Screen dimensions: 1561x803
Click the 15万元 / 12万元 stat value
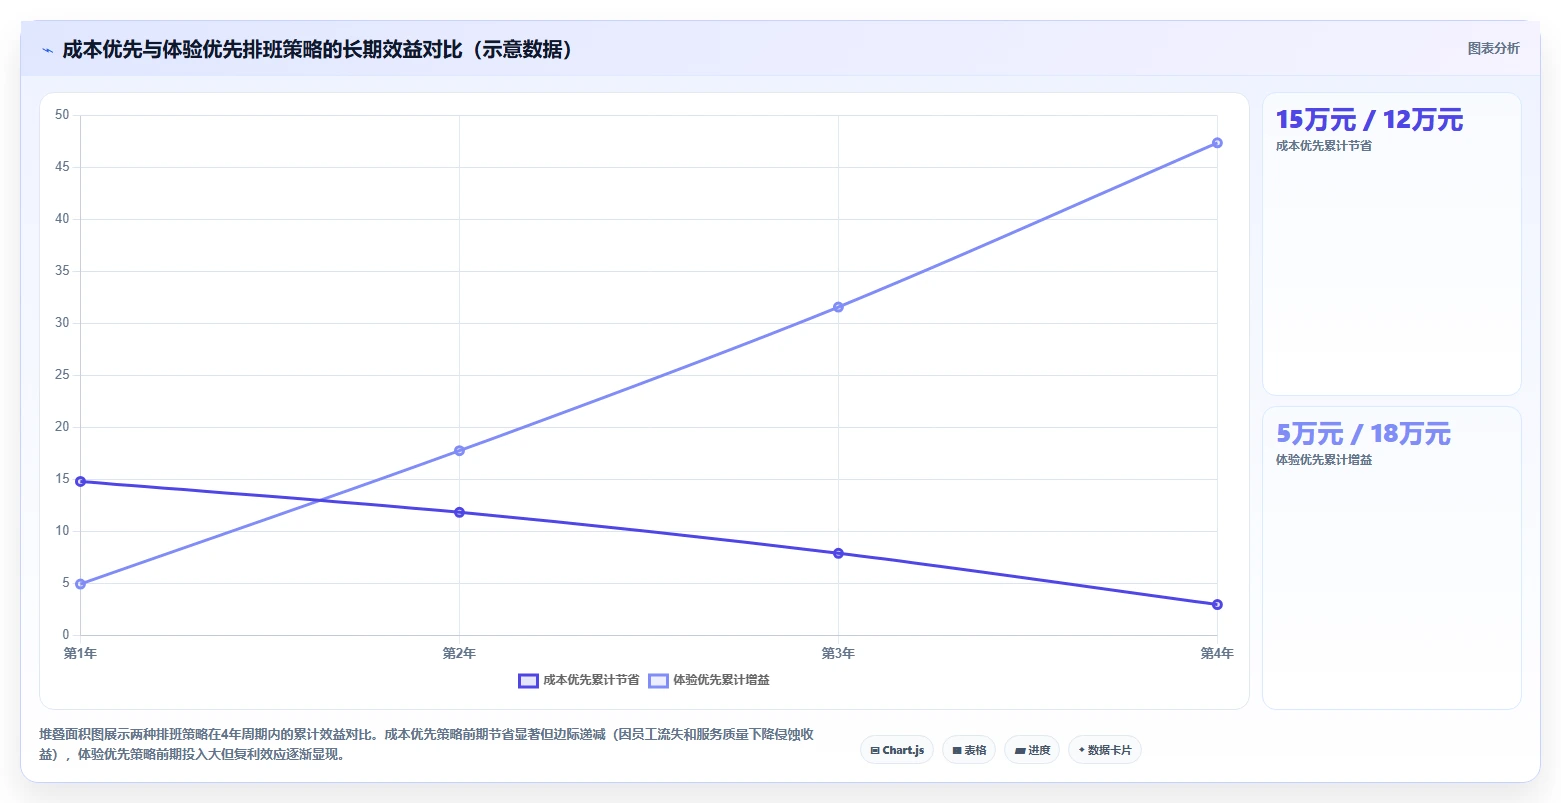1369,120
